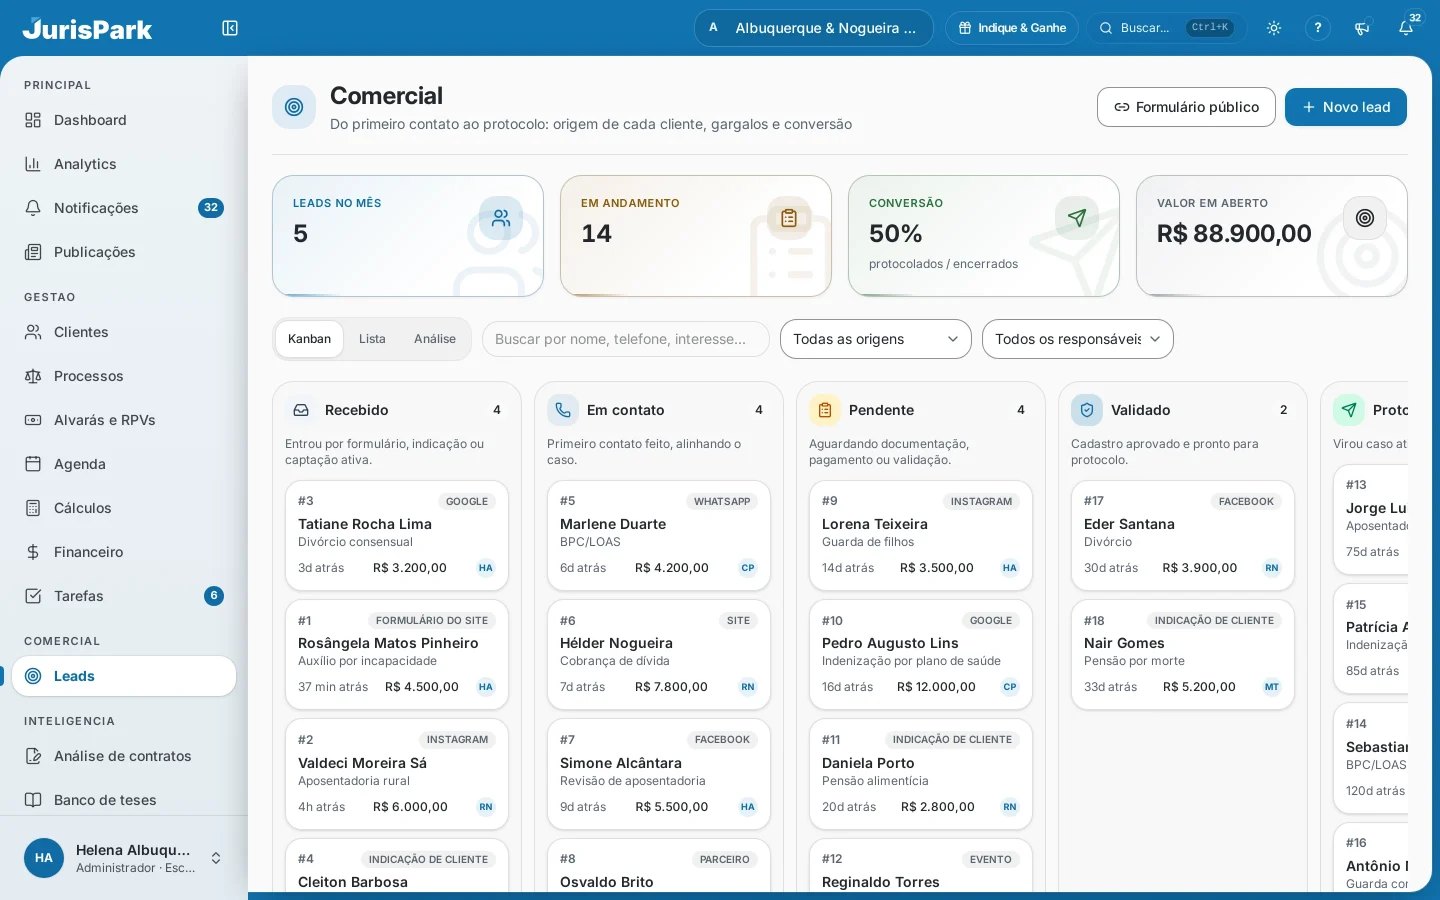
Task: Open Nair Gomes lead card
Action: 1183,655
